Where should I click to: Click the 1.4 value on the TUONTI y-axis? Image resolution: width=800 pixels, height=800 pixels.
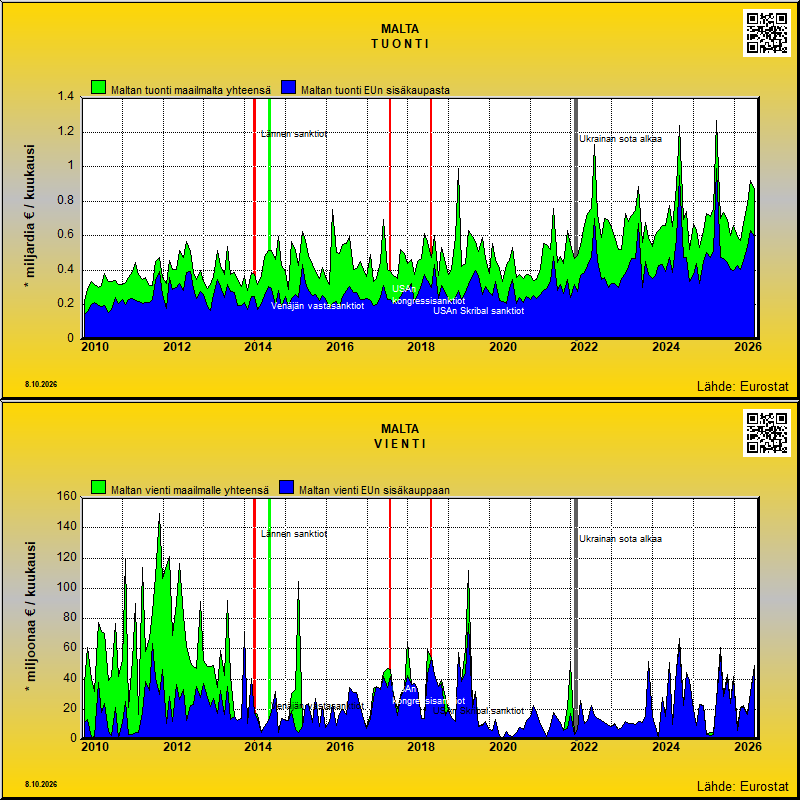pyautogui.click(x=68, y=96)
